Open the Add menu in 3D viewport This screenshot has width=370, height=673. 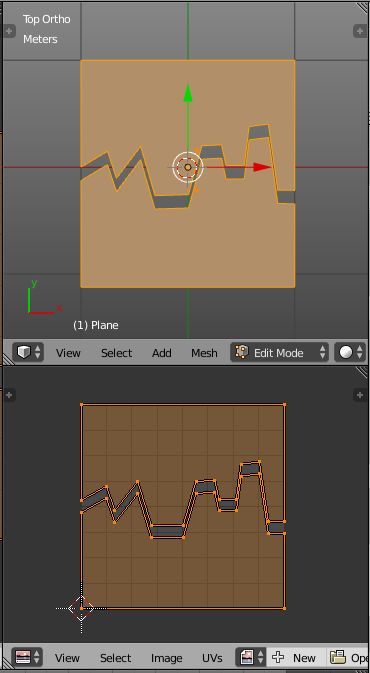161,353
